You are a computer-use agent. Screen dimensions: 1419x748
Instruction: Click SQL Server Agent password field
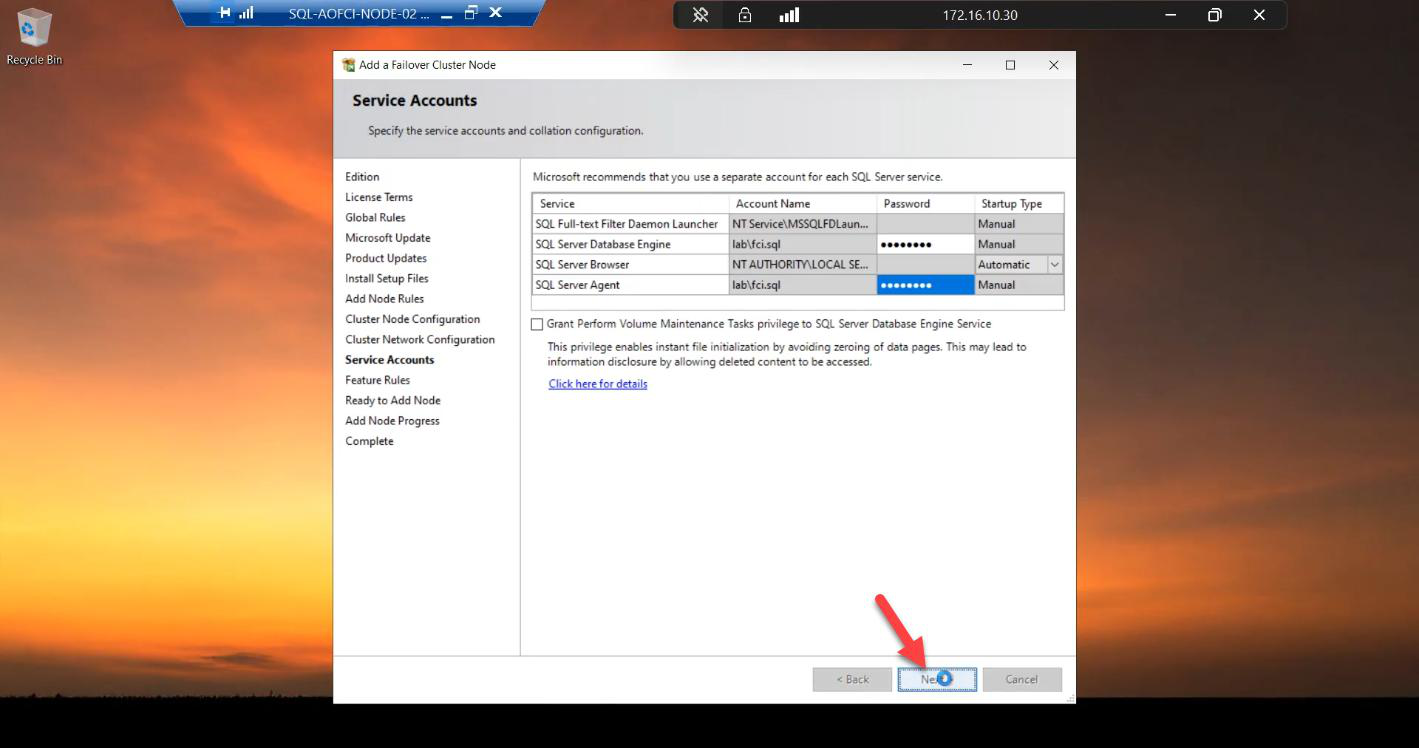pos(925,285)
